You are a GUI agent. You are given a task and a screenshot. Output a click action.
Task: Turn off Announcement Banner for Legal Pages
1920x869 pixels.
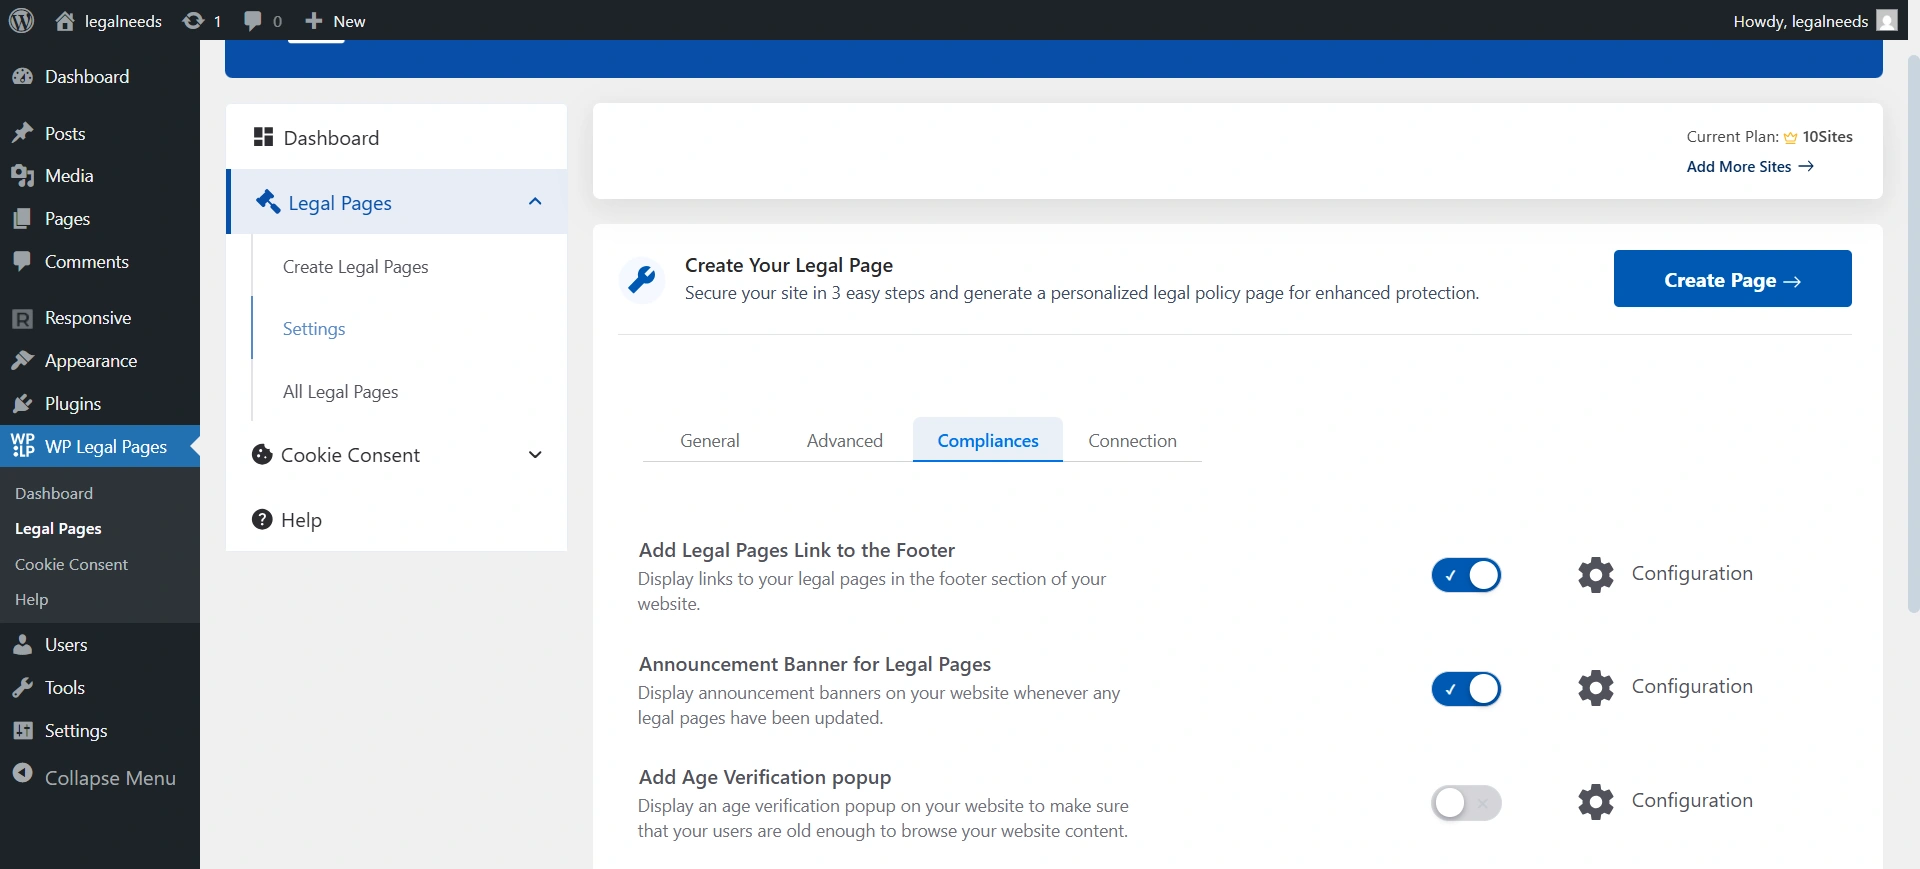tap(1466, 689)
